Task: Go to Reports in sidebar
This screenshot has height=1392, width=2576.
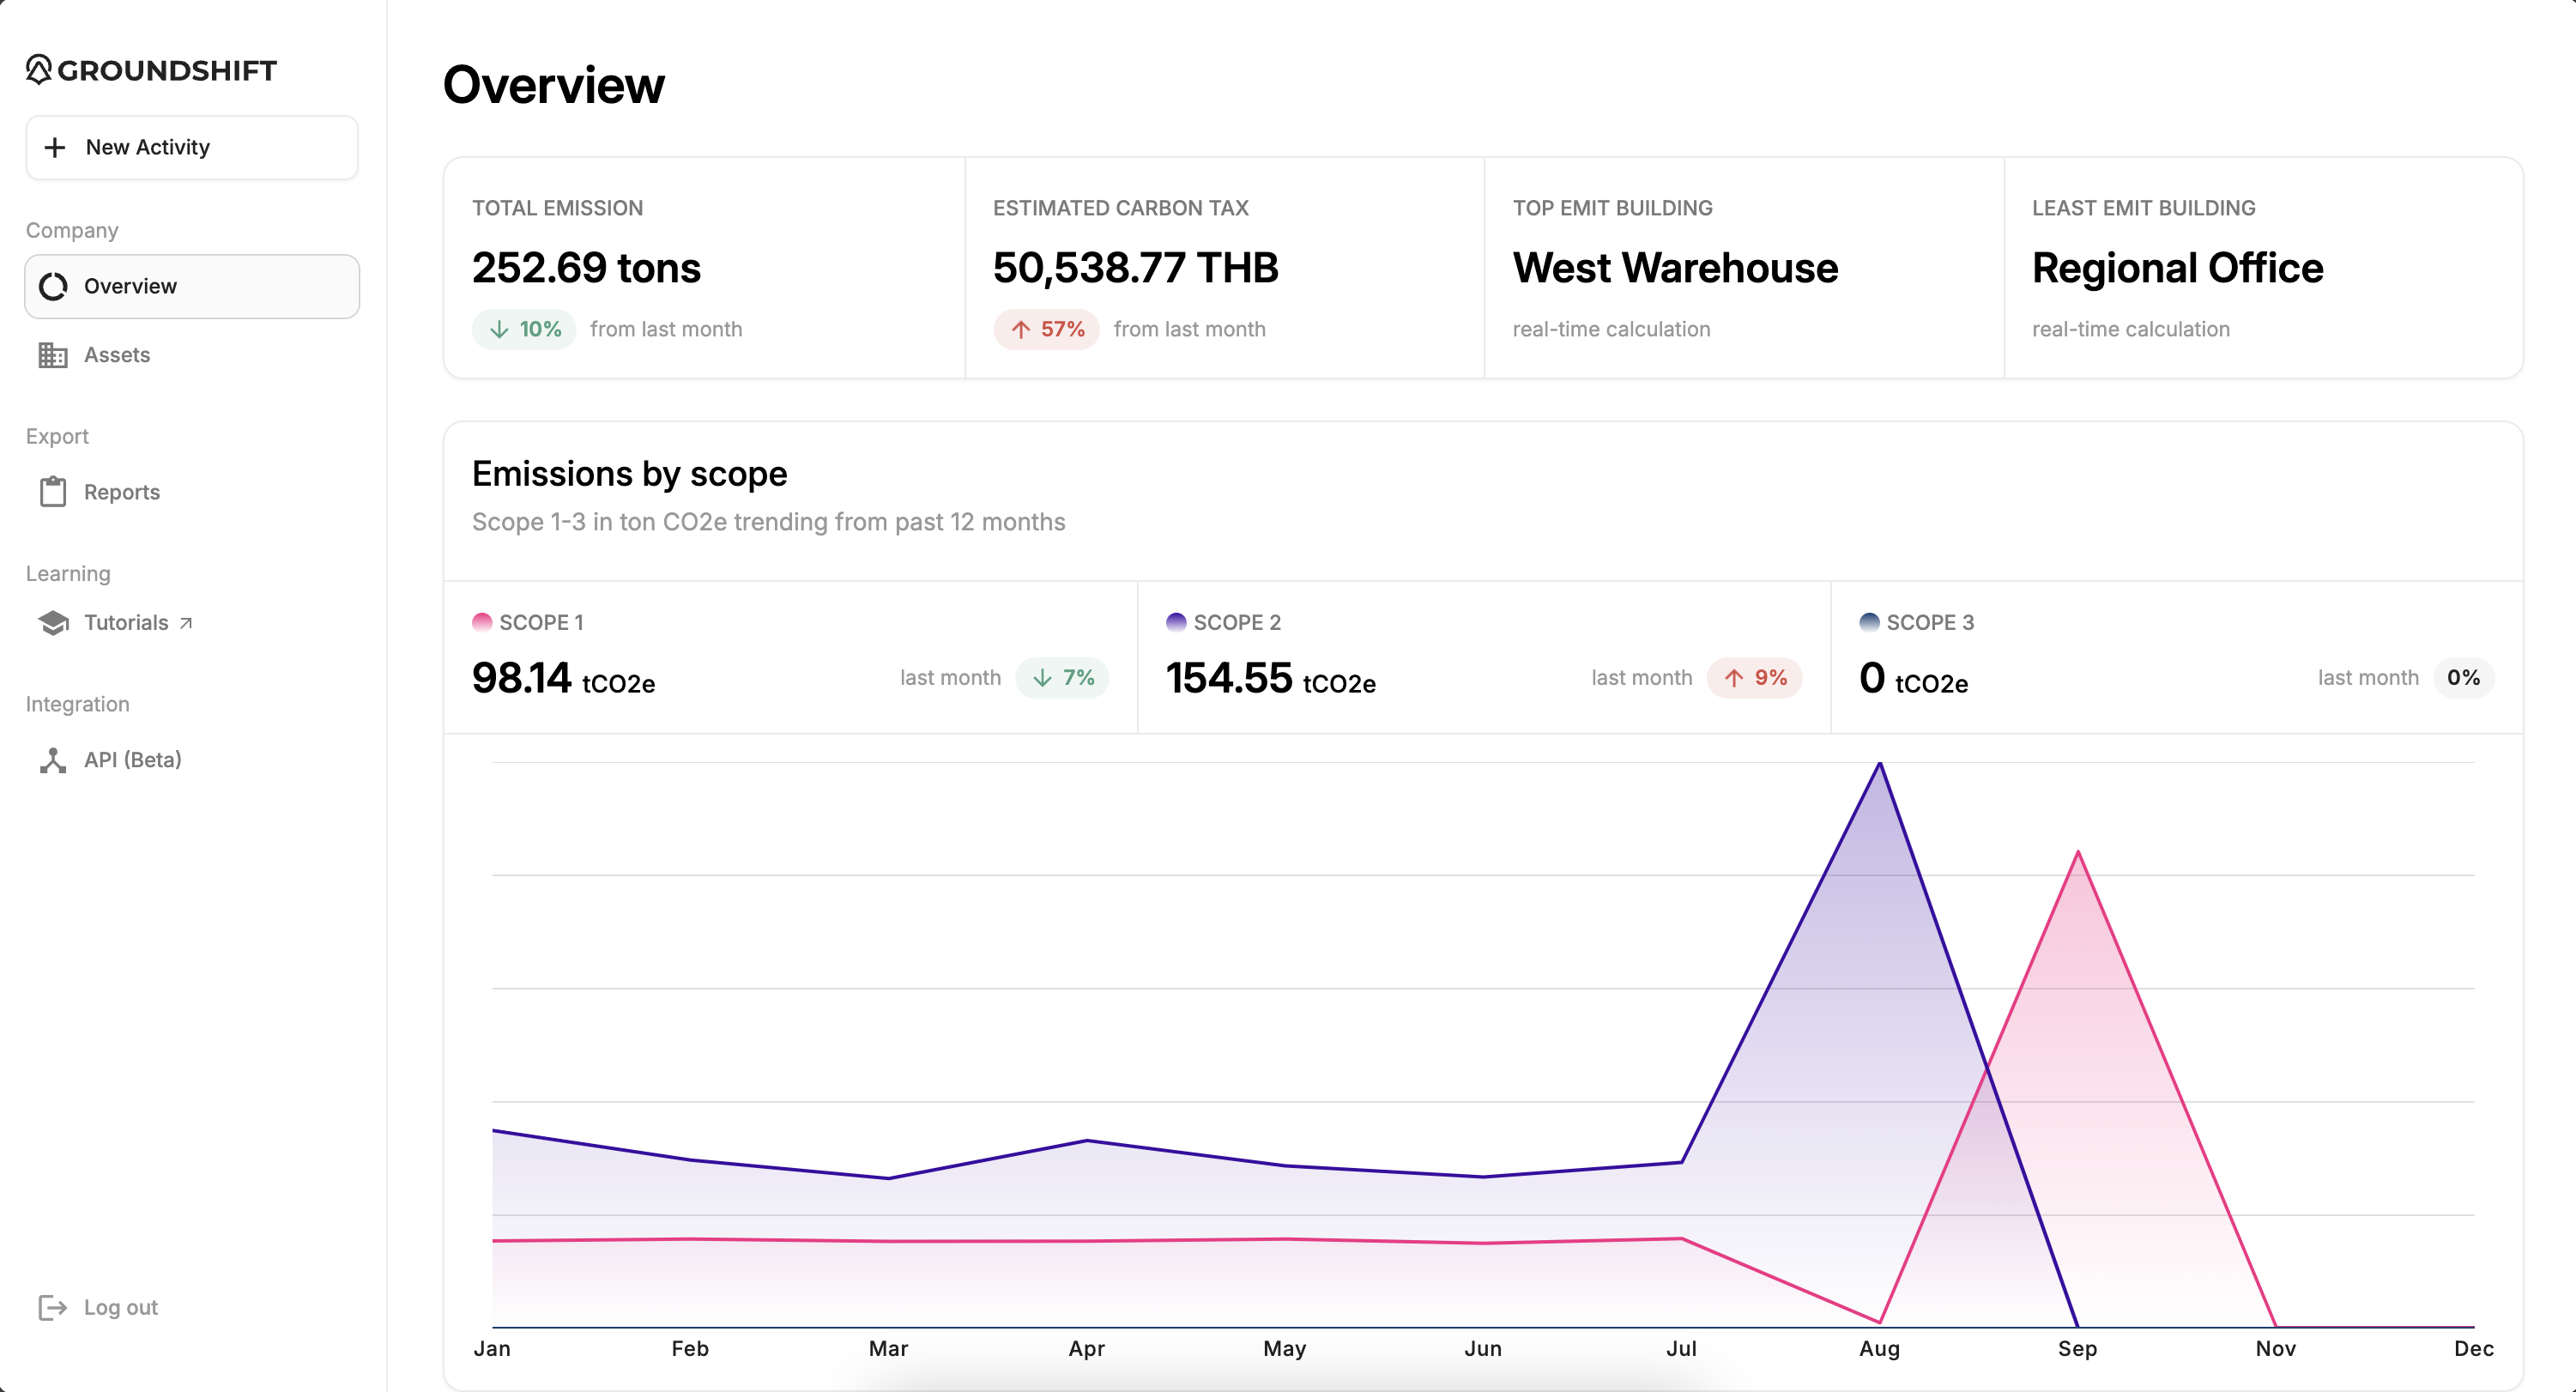Action: [x=121, y=492]
